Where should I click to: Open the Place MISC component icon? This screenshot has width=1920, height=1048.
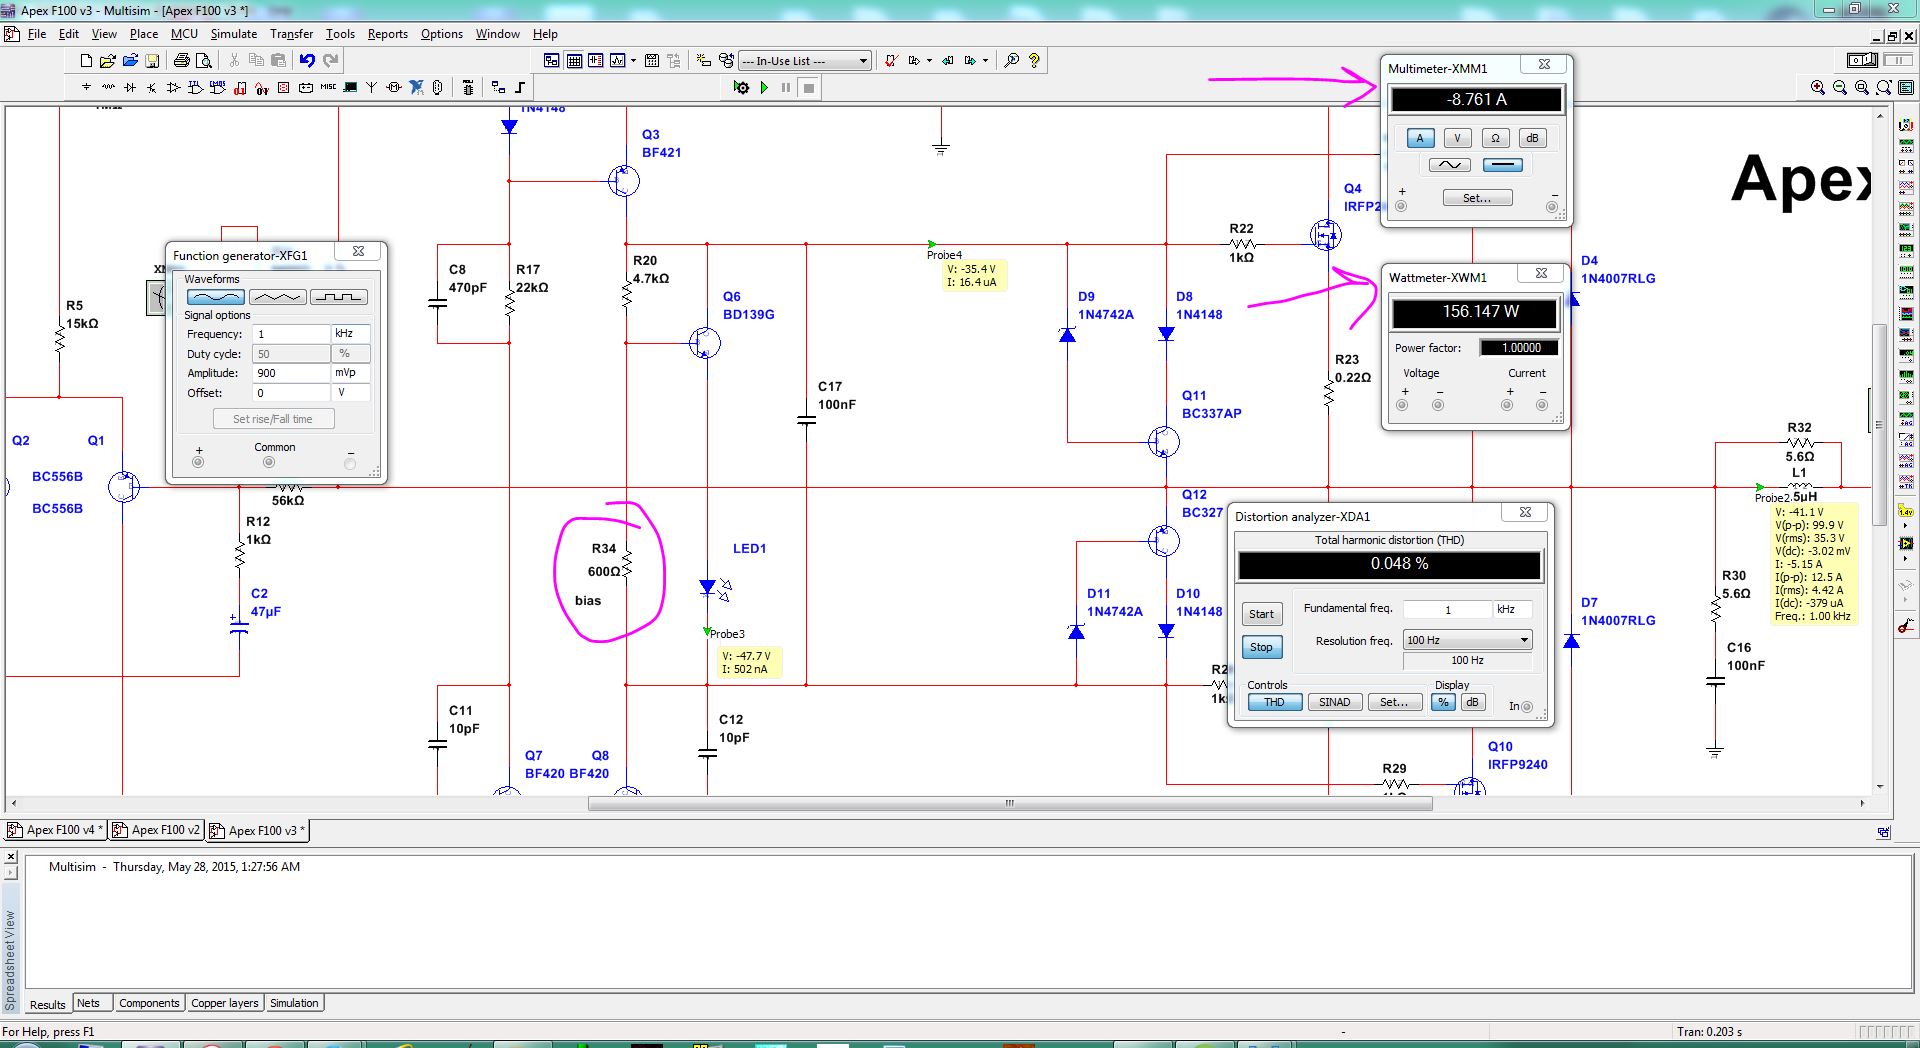[x=328, y=88]
